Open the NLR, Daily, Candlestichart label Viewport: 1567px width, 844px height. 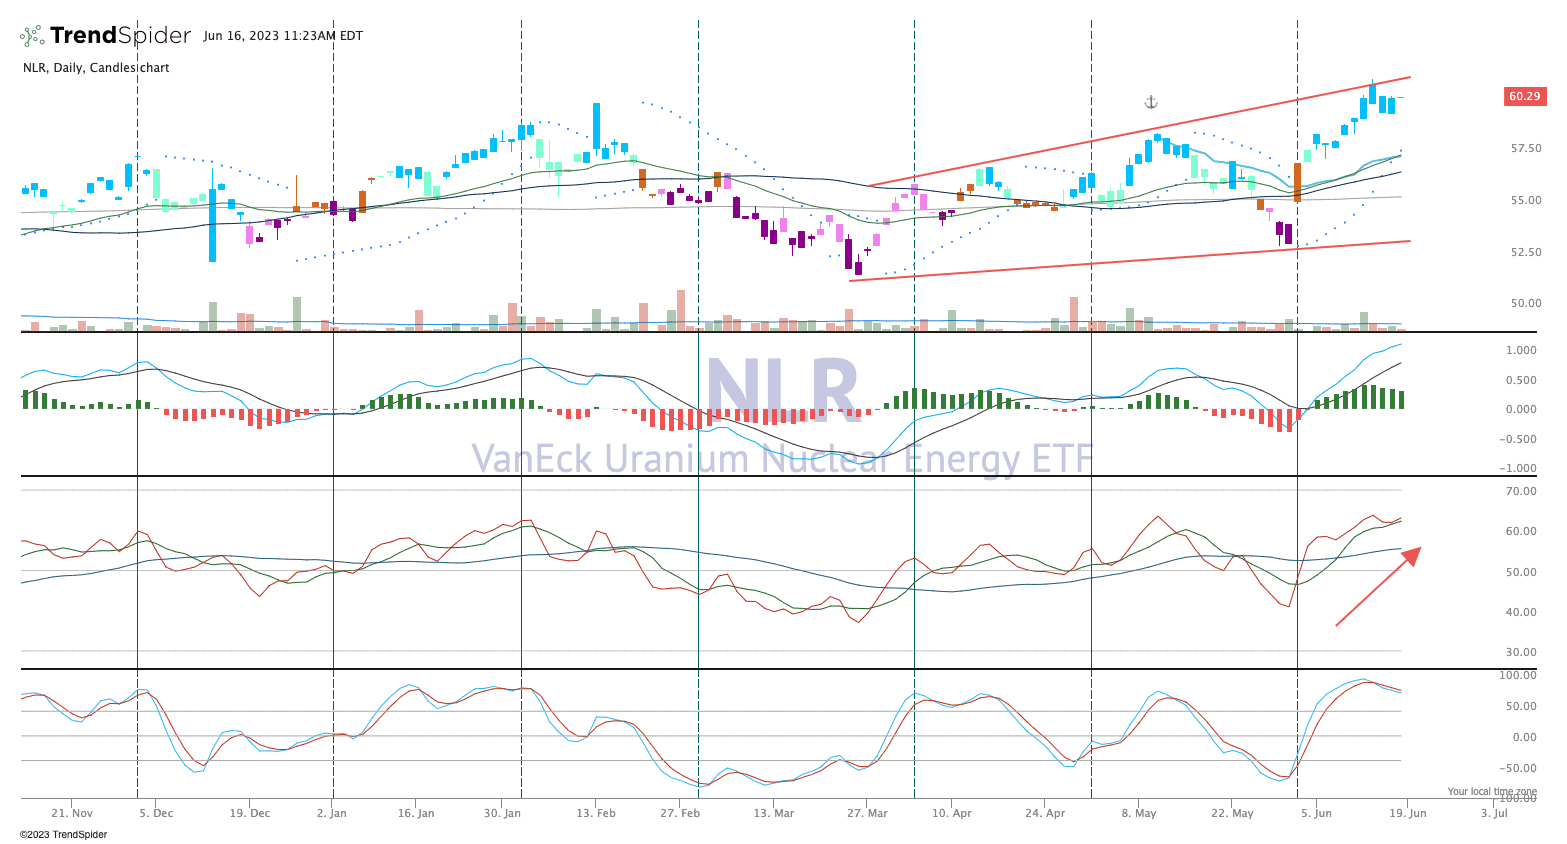click(96, 68)
